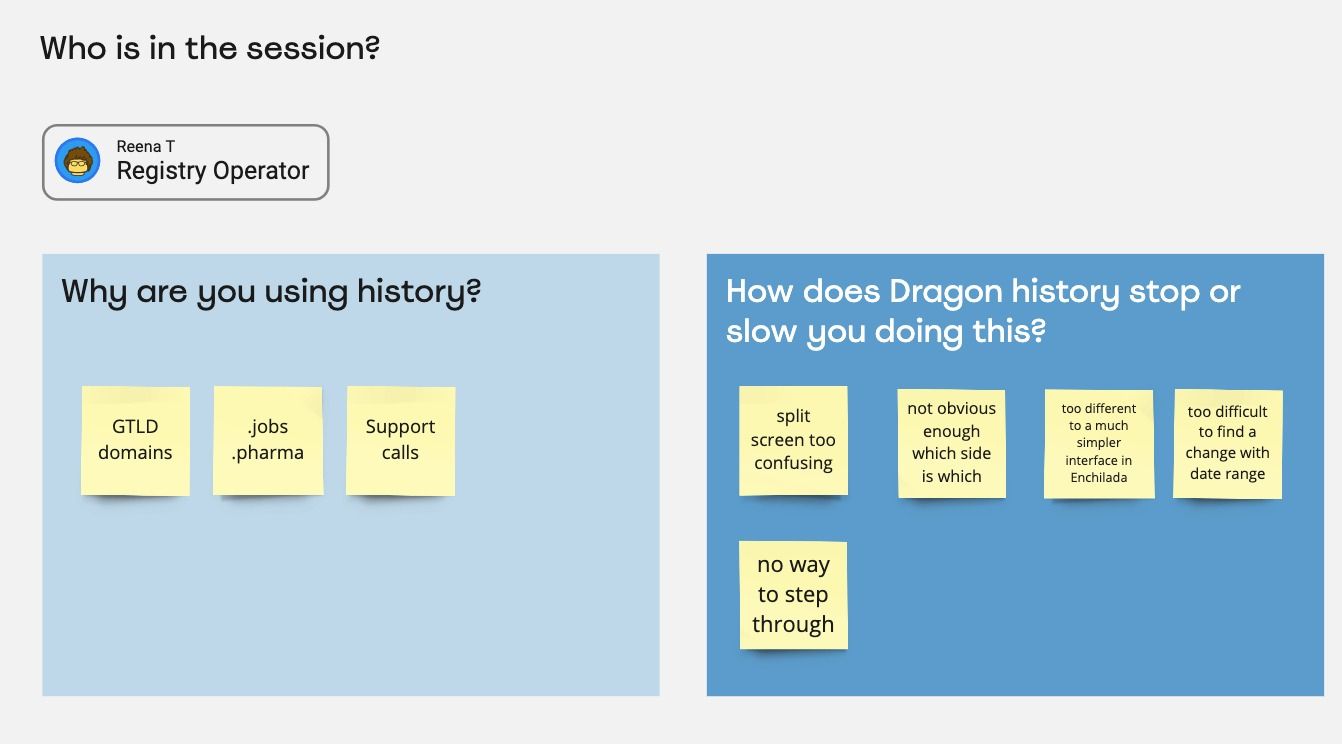Click the '.jobs .pharma' sticky note
This screenshot has width=1342, height=744.
coord(268,440)
